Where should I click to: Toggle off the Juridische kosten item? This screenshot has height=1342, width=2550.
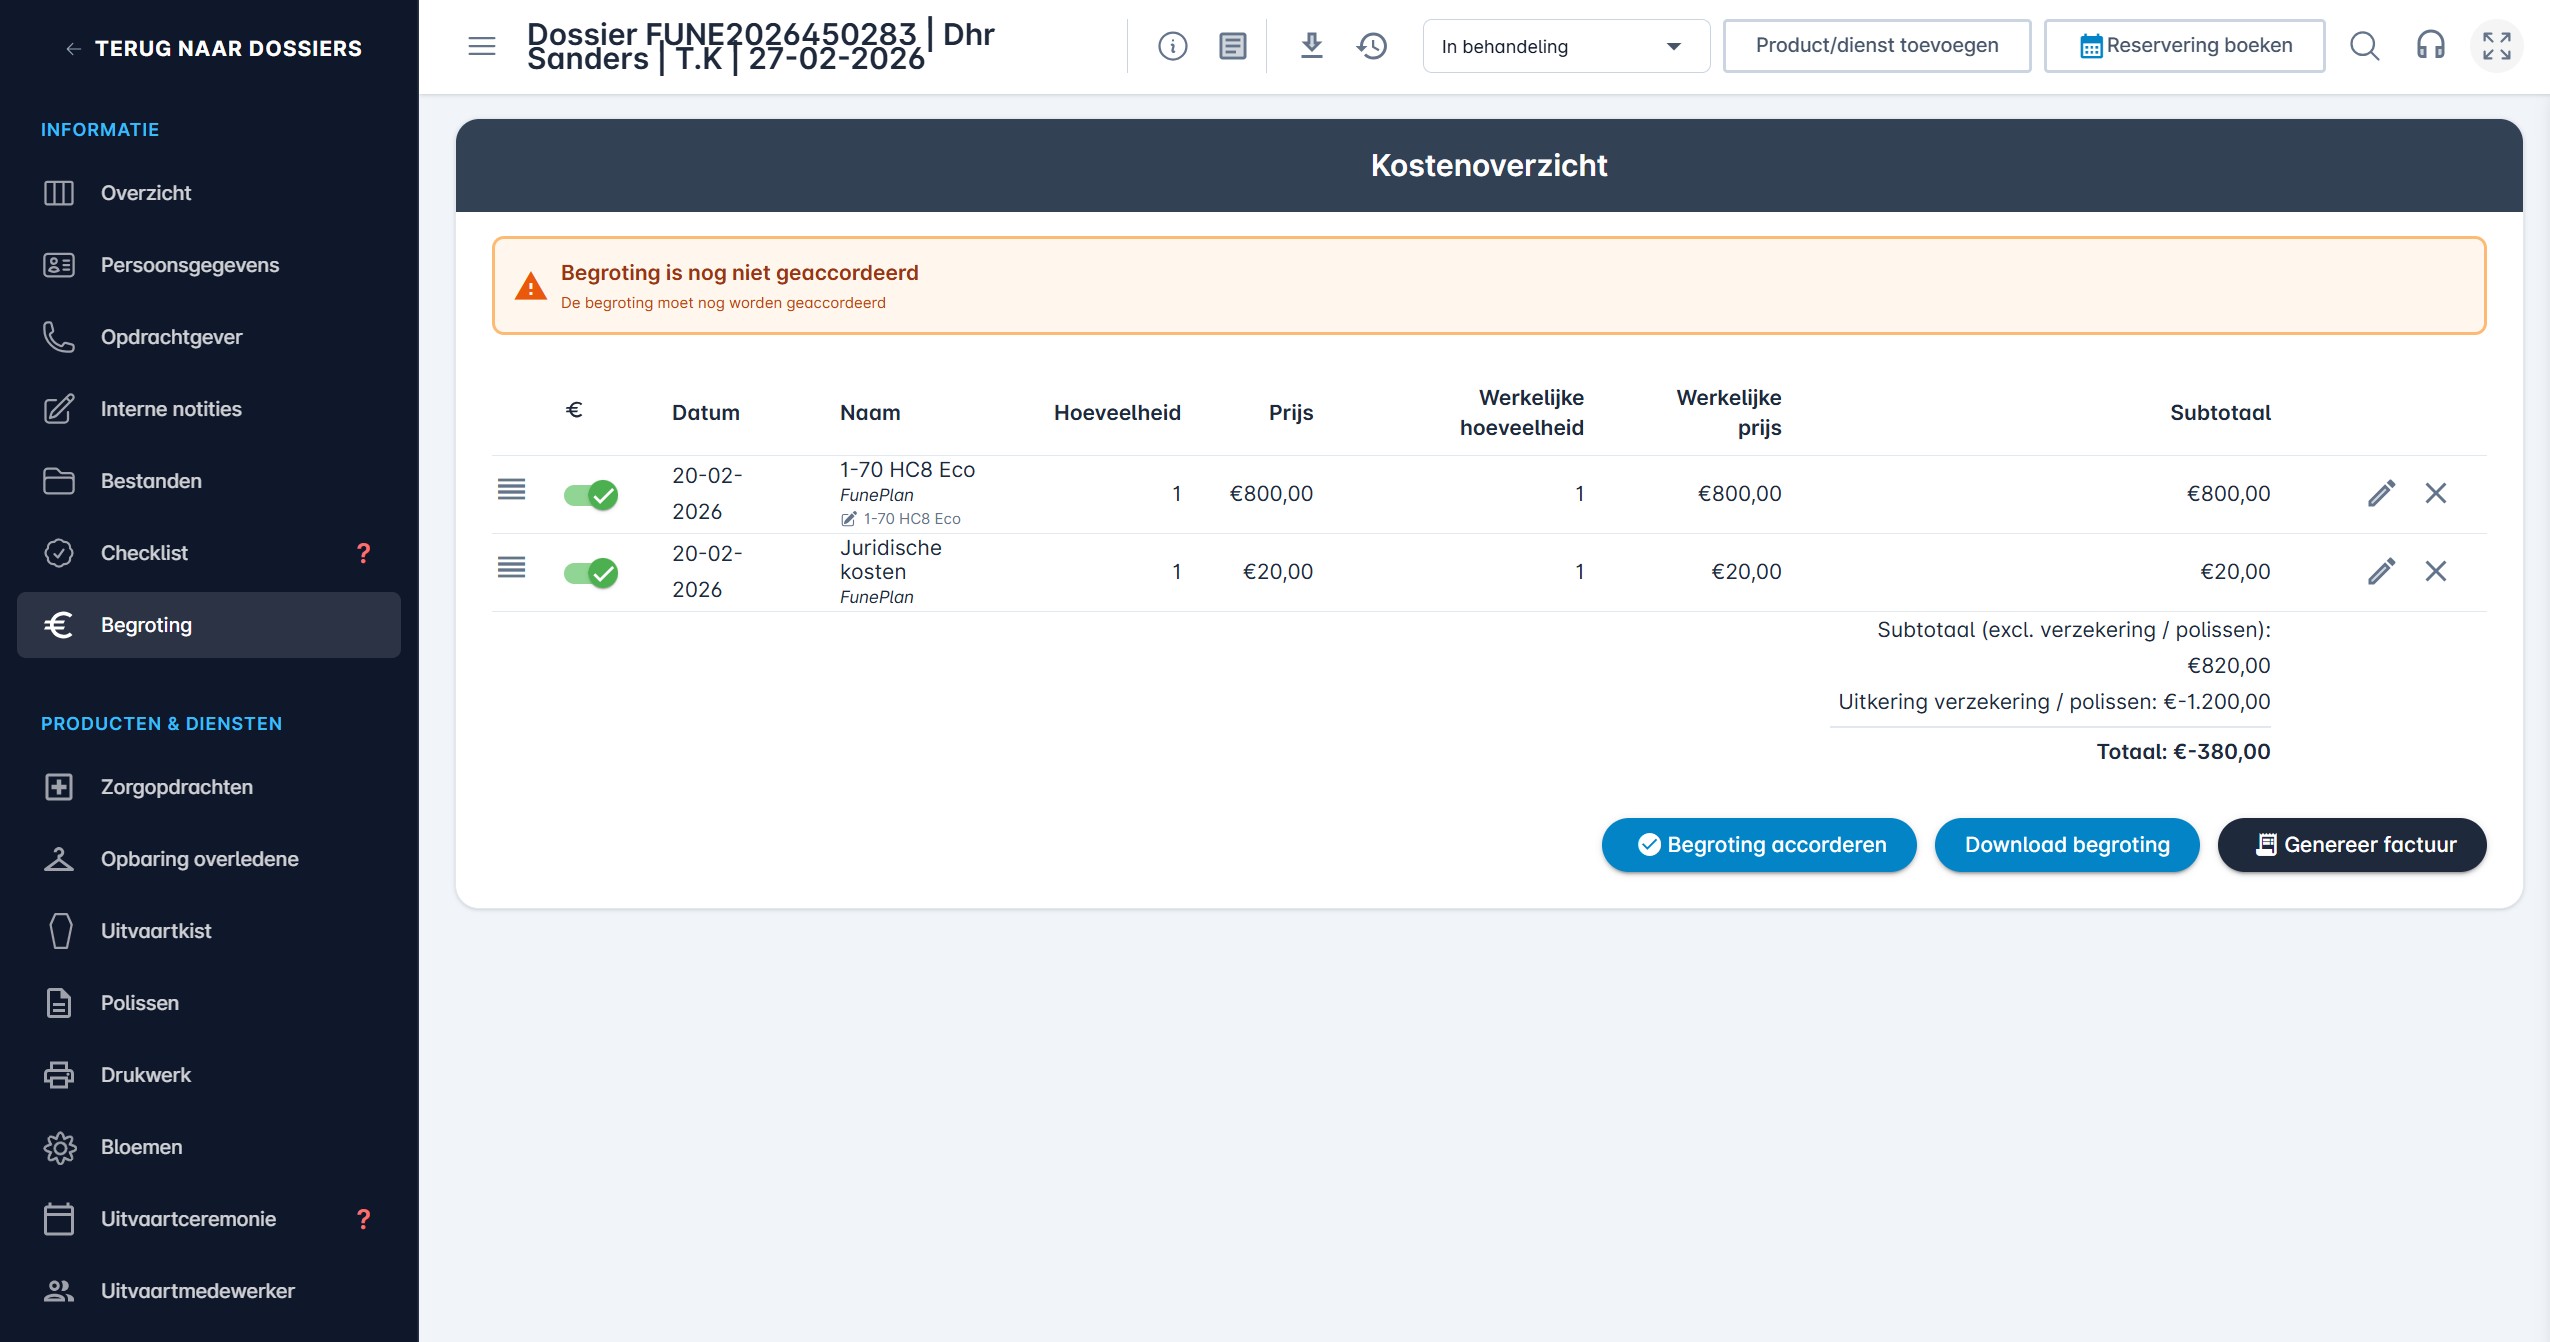pyautogui.click(x=590, y=573)
